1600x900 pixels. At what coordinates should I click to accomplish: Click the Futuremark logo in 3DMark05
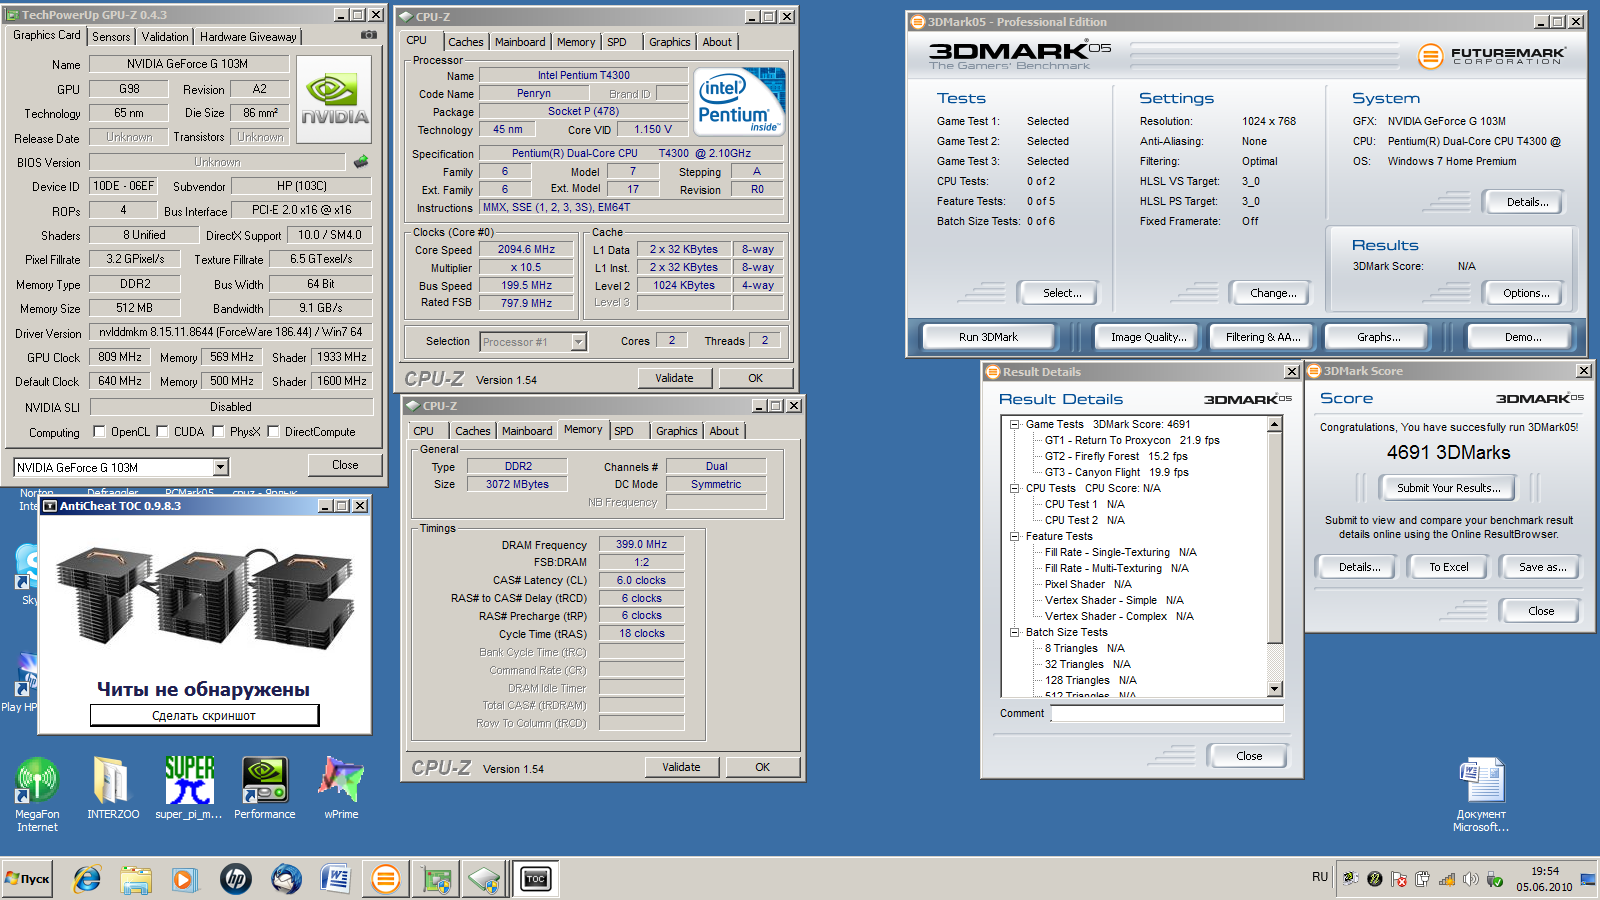(x=1491, y=56)
